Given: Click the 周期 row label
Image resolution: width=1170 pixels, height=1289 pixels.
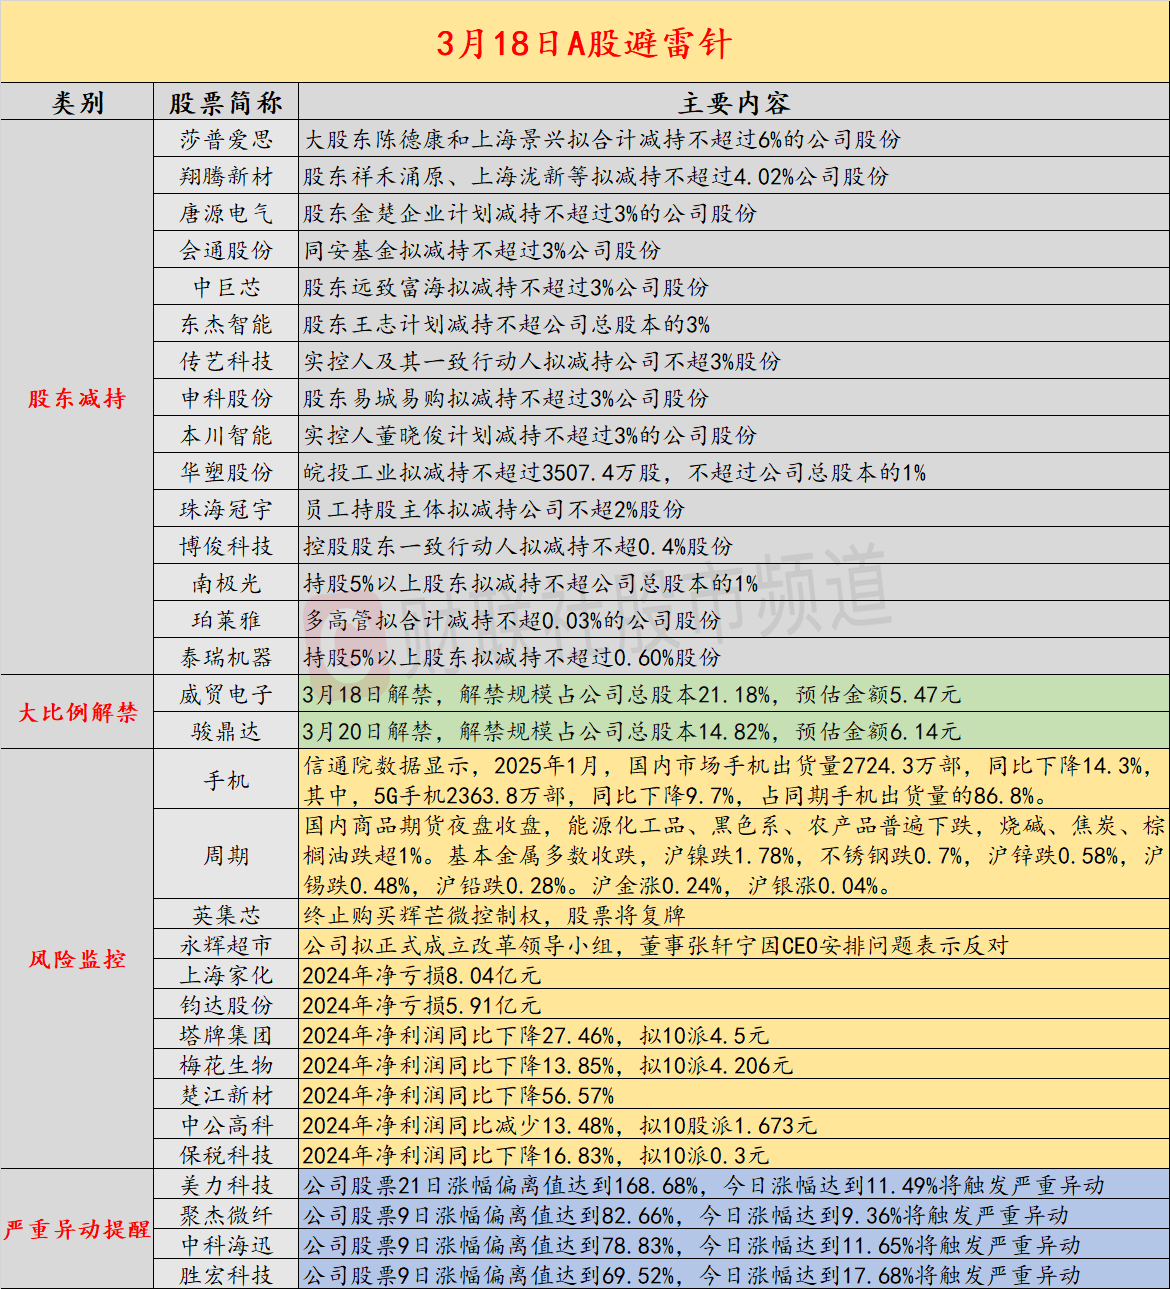Looking at the screenshot, I should (x=226, y=855).
